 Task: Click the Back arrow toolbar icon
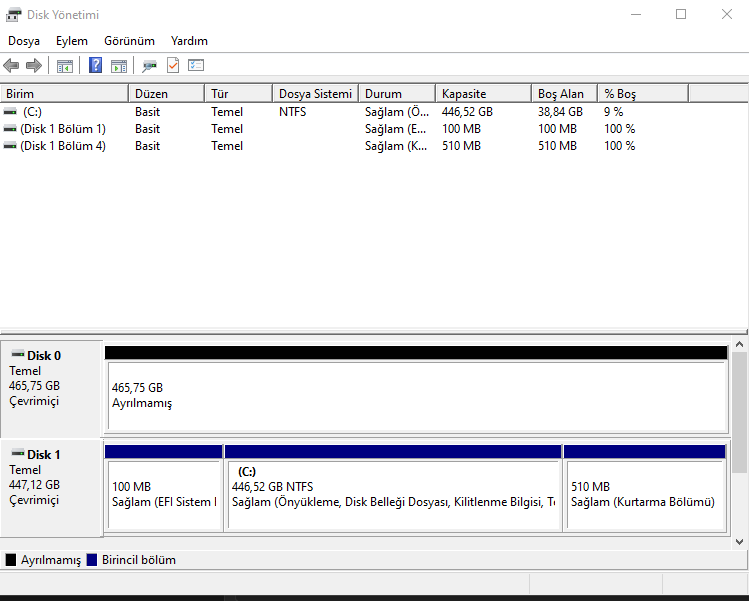click(x=11, y=65)
